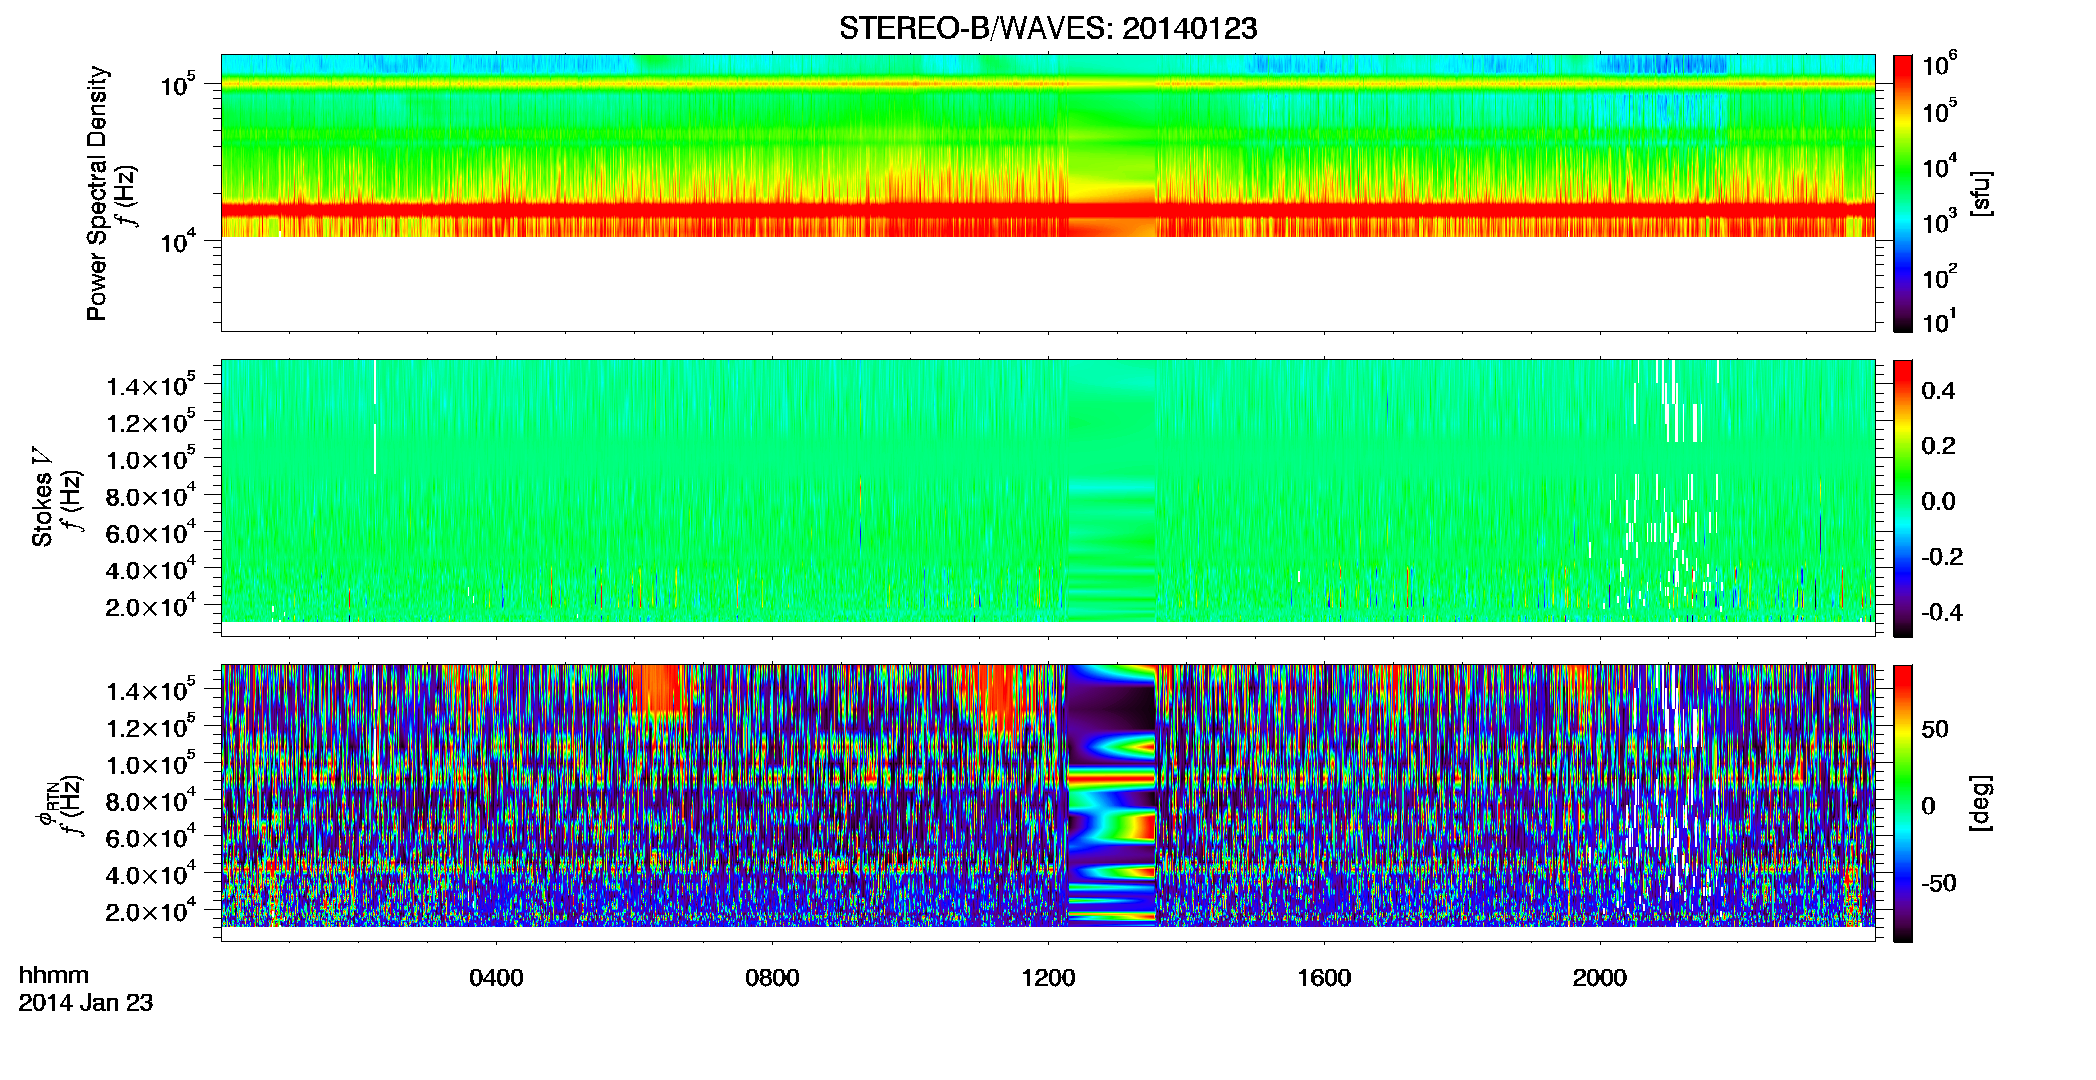Select the 2000 time tick label
Viewport: 2096px width, 1080px height.
tap(1600, 978)
